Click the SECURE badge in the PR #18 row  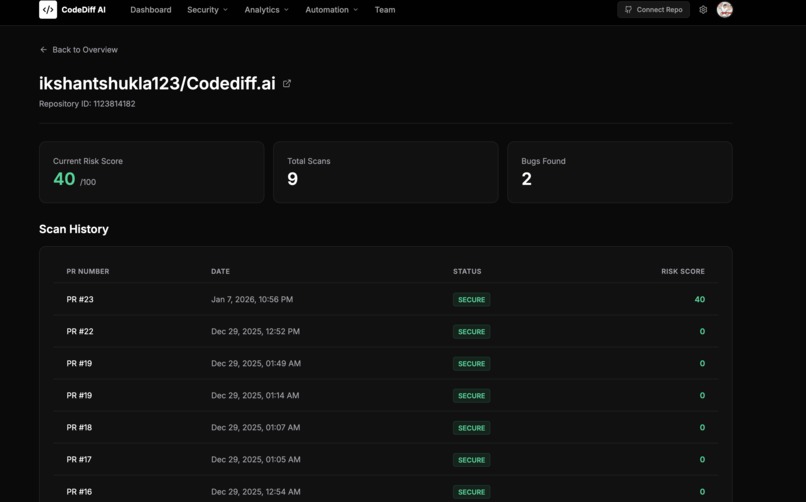click(x=471, y=427)
